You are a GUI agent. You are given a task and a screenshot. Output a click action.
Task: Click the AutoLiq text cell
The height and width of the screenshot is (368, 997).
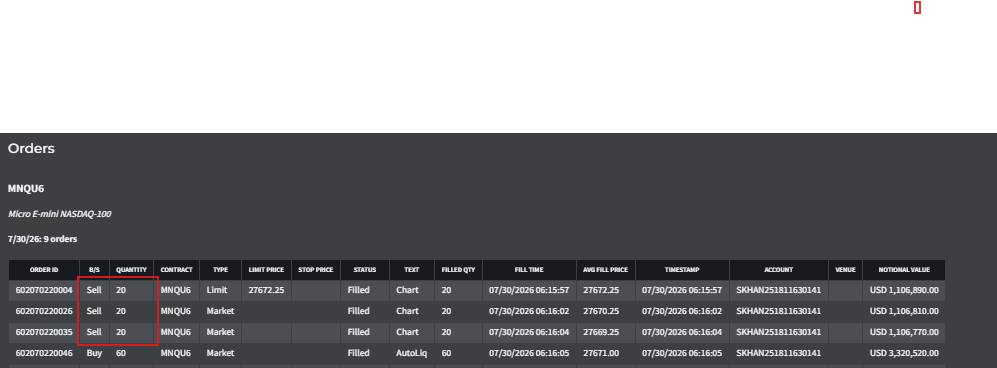(412, 353)
